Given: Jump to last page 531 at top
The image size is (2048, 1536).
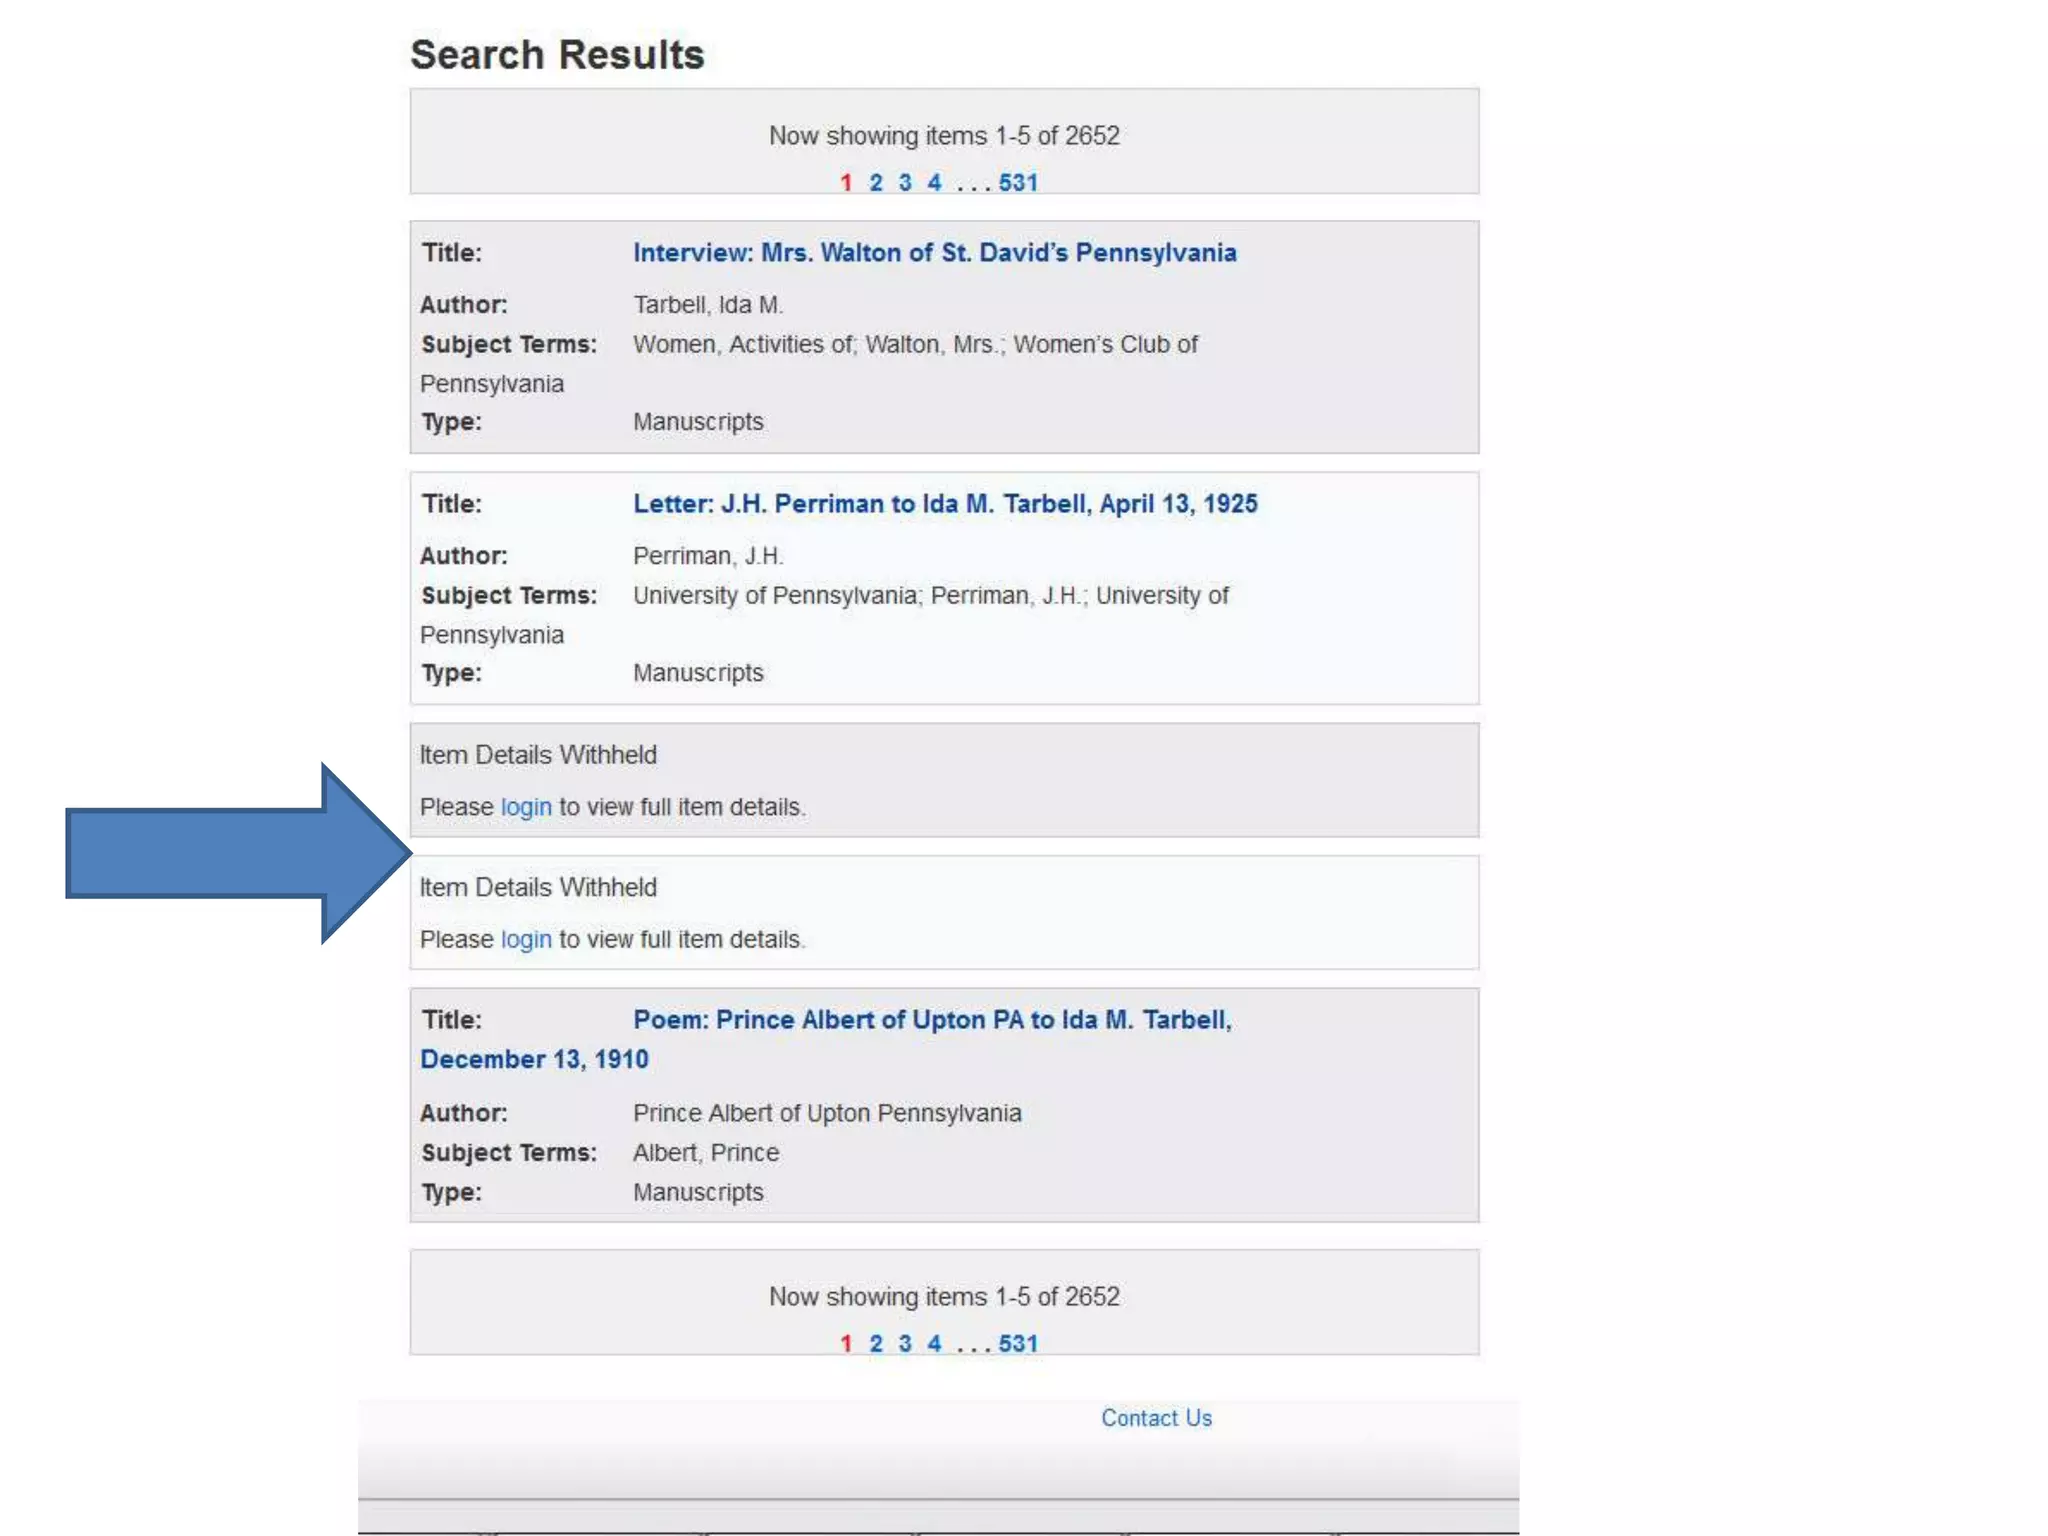Looking at the screenshot, I should coord(1017,183).
